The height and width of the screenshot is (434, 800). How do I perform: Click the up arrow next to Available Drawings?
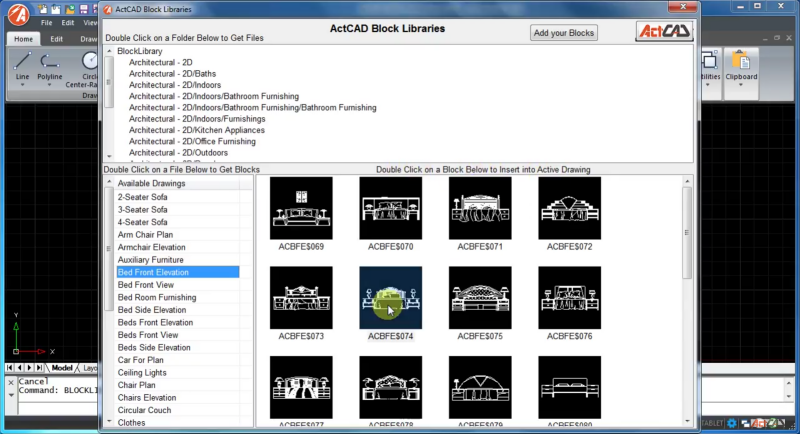109,183
